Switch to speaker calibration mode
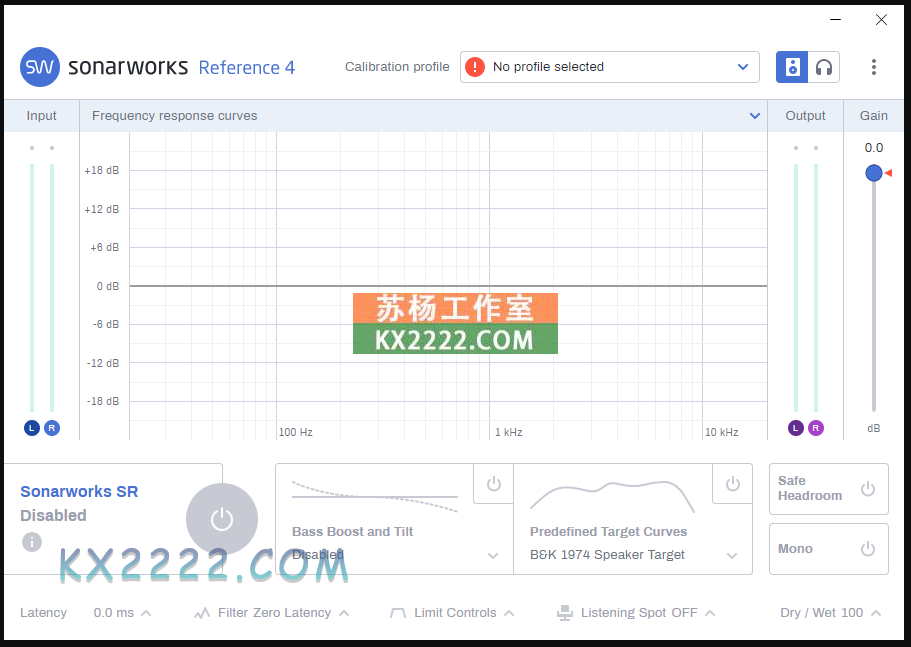Screen dimensions: 911x647 click(792, 67)
